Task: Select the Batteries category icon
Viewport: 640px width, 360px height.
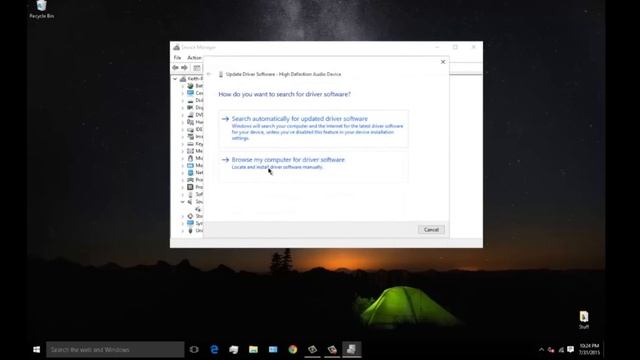Action: coord(191,86)
